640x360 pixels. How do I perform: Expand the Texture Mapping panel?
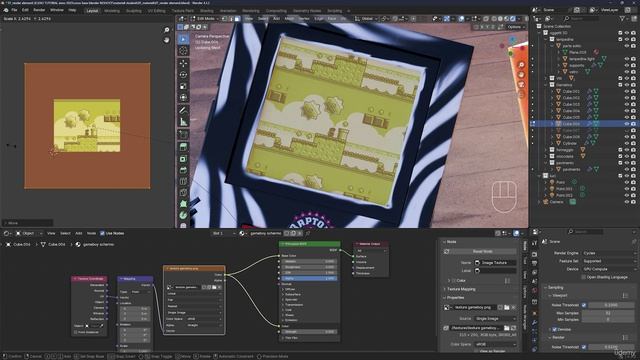pyautogui.click(x=461, y=289)
